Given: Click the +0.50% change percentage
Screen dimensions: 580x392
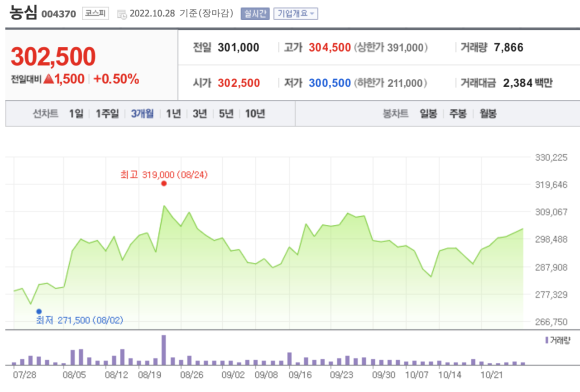Looking at the screenshot, I should click(x=116, y=79).
